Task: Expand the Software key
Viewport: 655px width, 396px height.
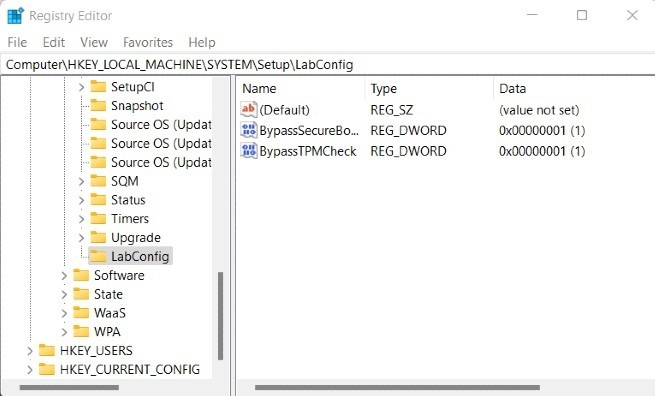Action: click(x=64, y=276)
